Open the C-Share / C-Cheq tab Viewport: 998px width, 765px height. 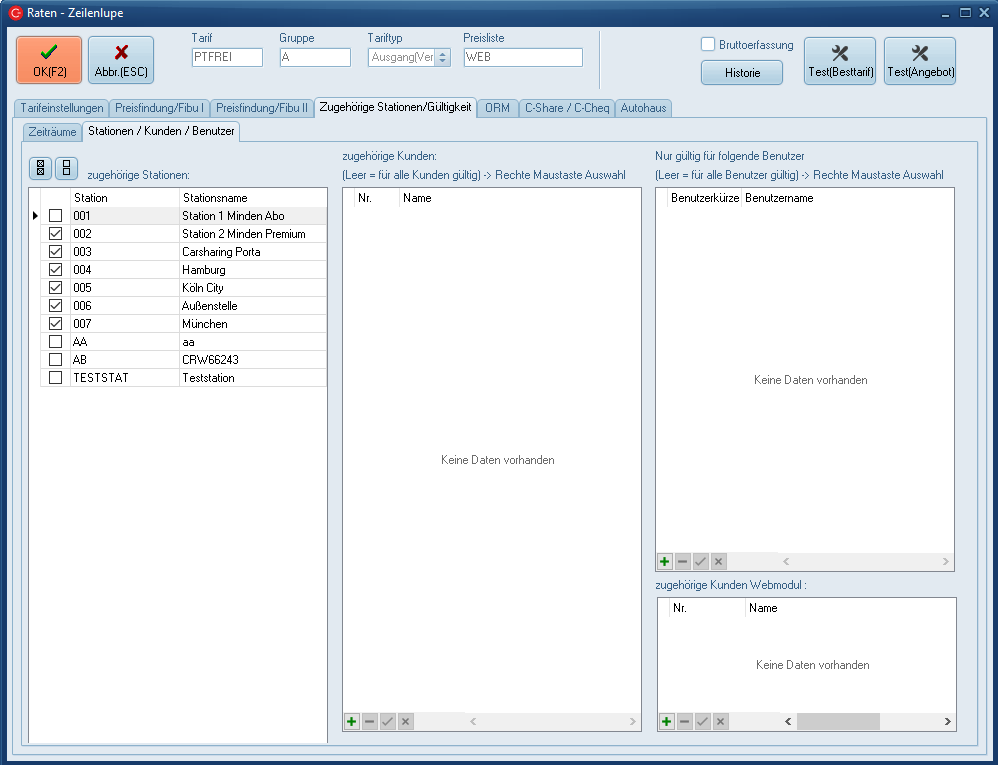coord(567,108)
